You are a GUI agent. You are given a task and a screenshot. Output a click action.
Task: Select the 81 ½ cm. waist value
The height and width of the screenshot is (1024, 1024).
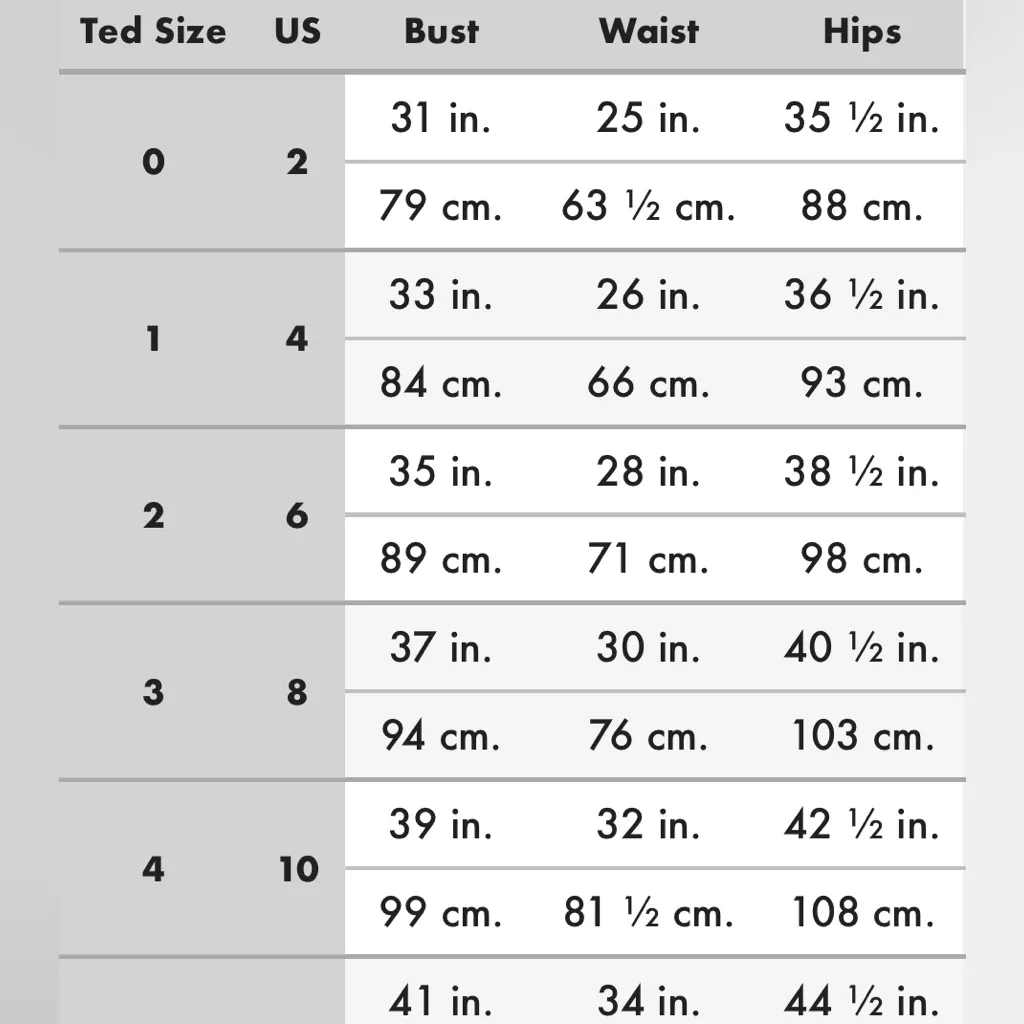pos(648,913)
